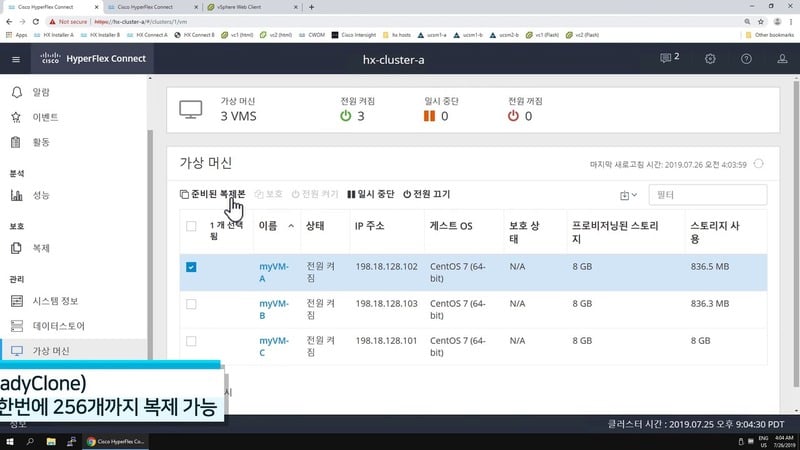Click the 전원 끄기 power off button

click(x=427, y=194)
